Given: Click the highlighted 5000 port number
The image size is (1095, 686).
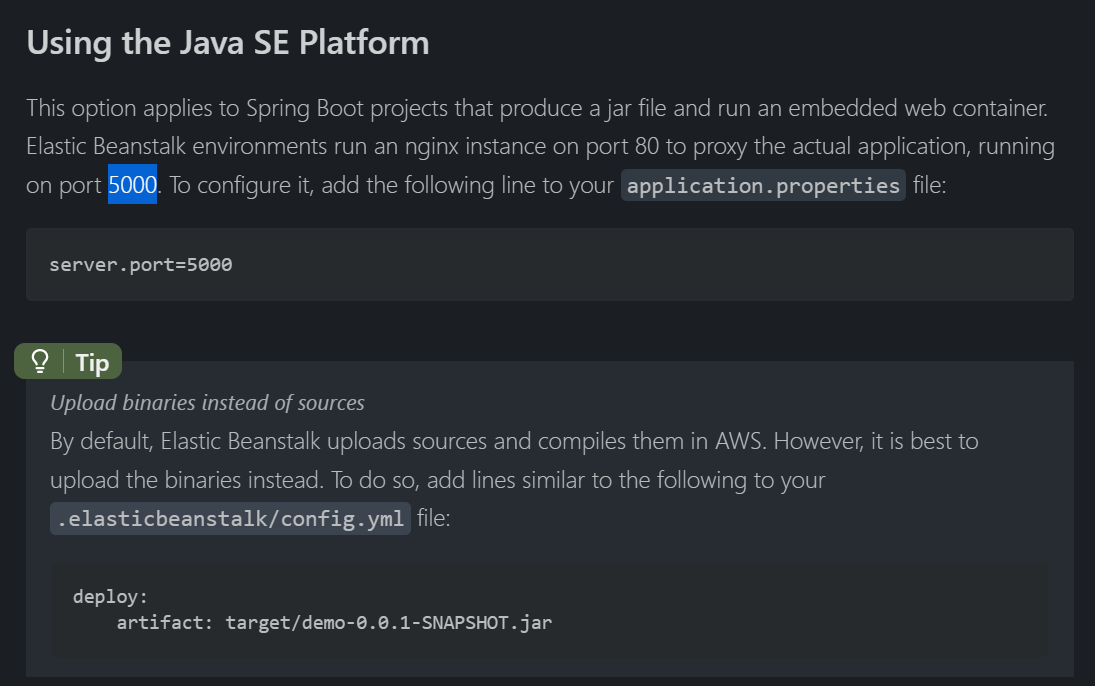Looking at the screenshot, I should coord(132,185).
